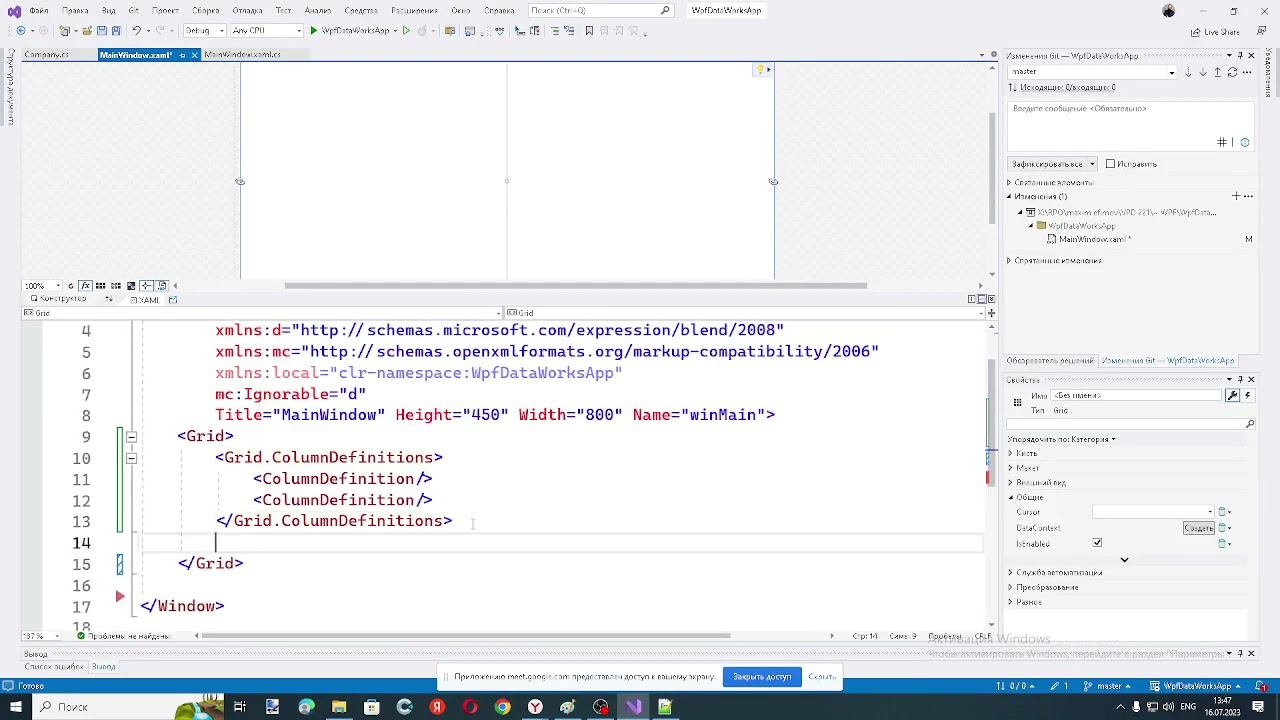Click the Зафиксировать все button
1280x720 pixels.
1046,164
